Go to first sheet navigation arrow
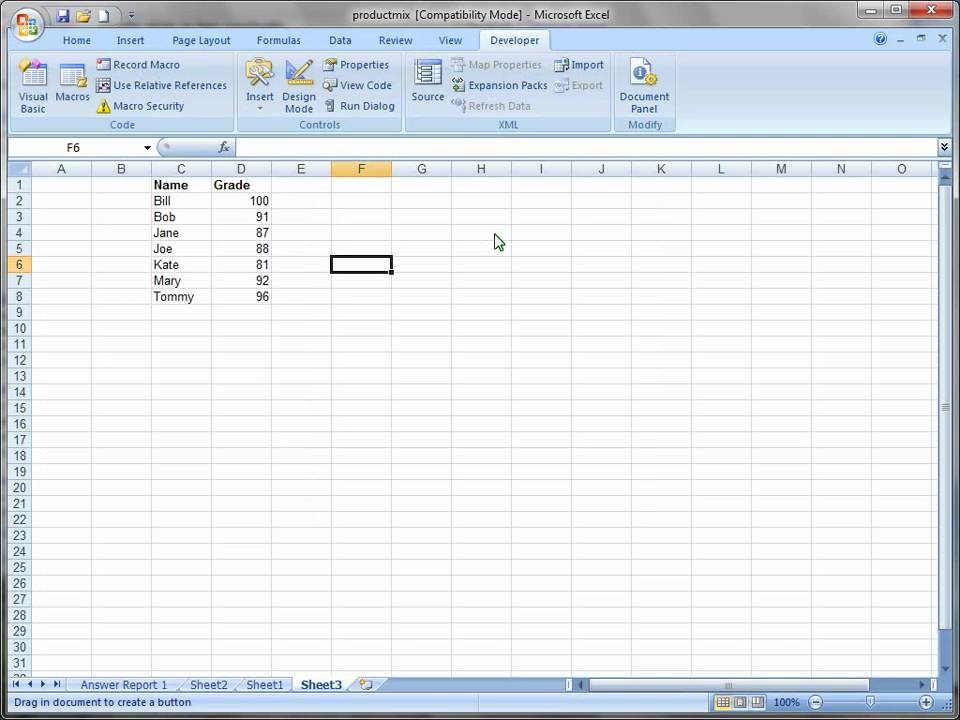The height and width of the screenshot is (720, 960). (16, 684)
